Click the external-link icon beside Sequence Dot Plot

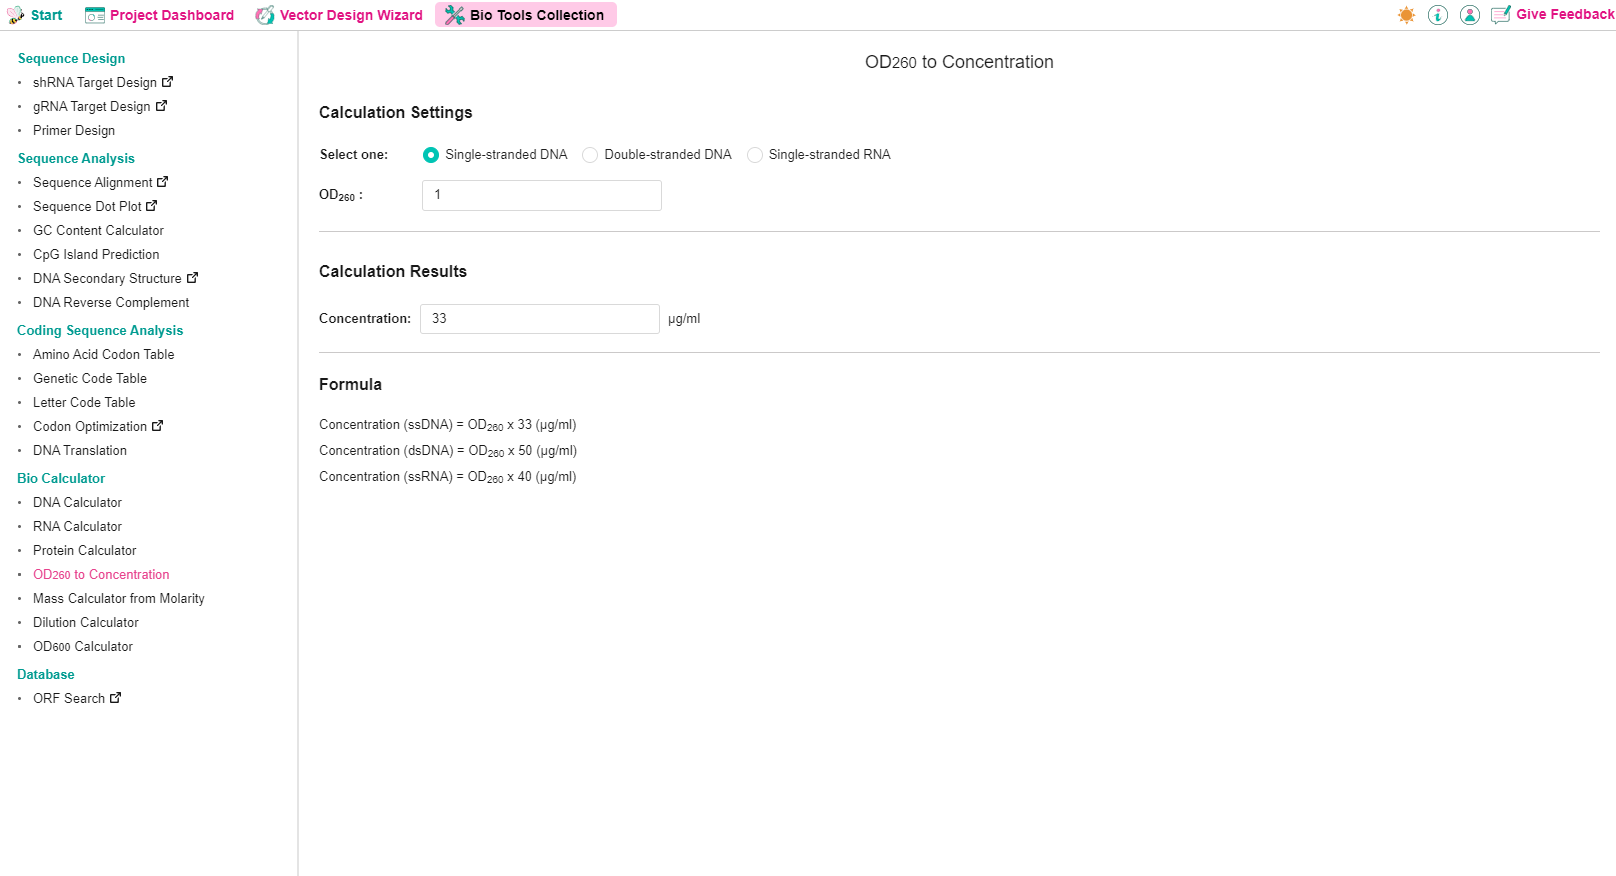152,206
